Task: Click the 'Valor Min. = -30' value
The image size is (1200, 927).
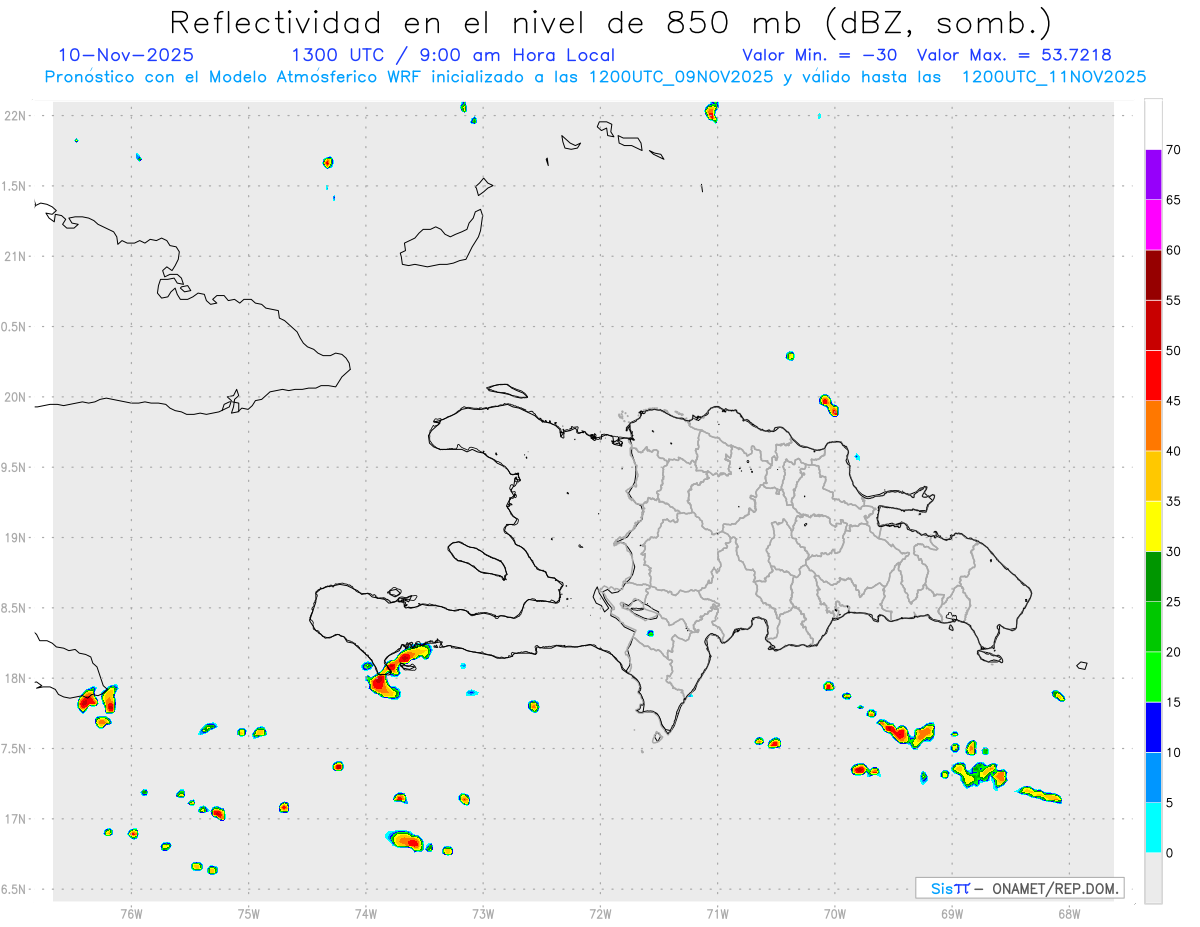Action: click(x=819, y=55)
